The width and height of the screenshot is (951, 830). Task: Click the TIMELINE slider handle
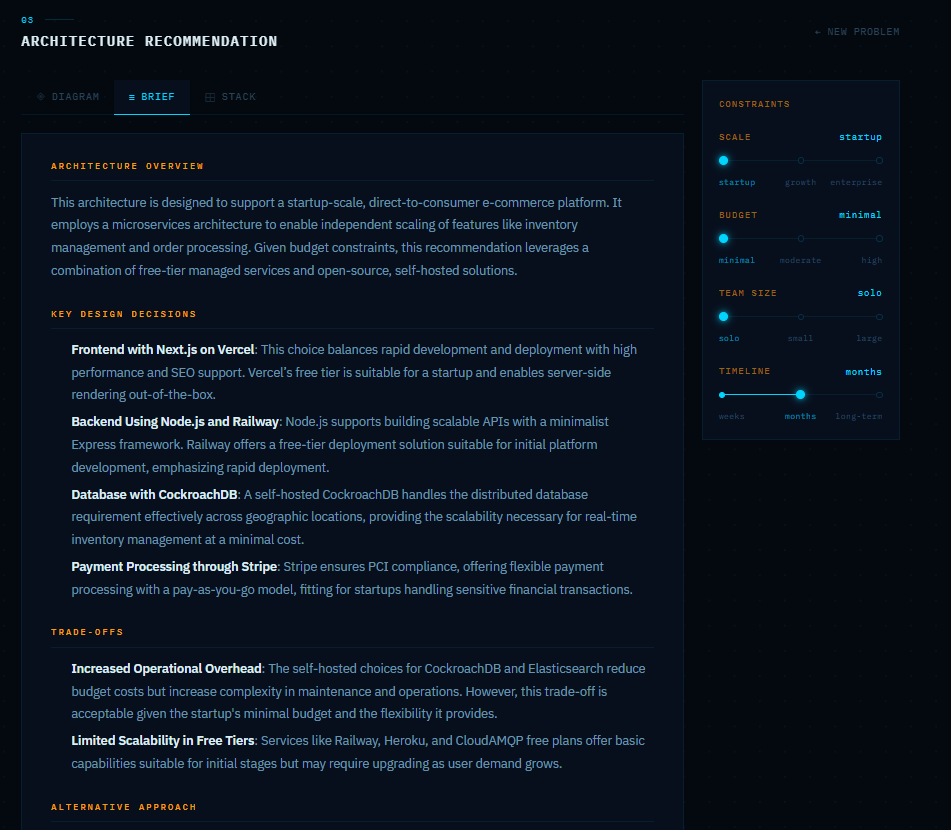[800, 394]
